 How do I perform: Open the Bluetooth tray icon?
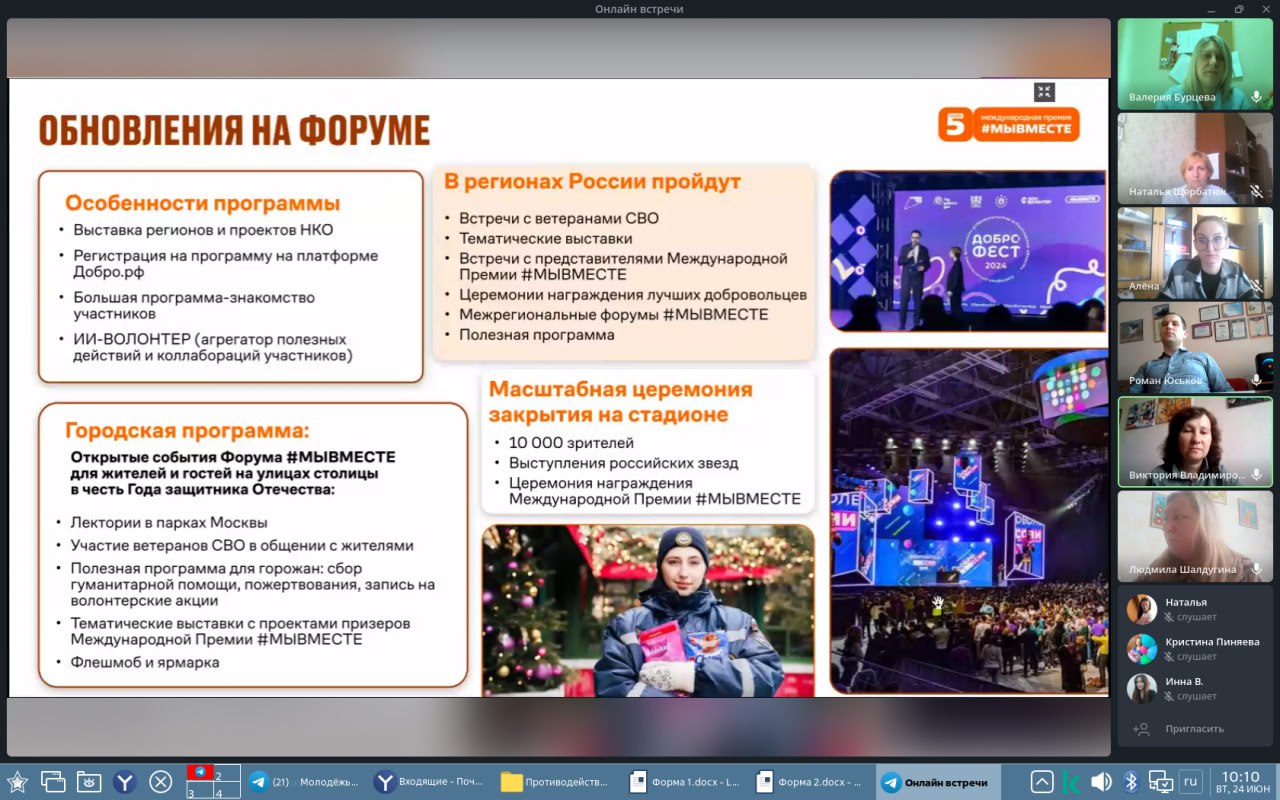click(1131, 782)
